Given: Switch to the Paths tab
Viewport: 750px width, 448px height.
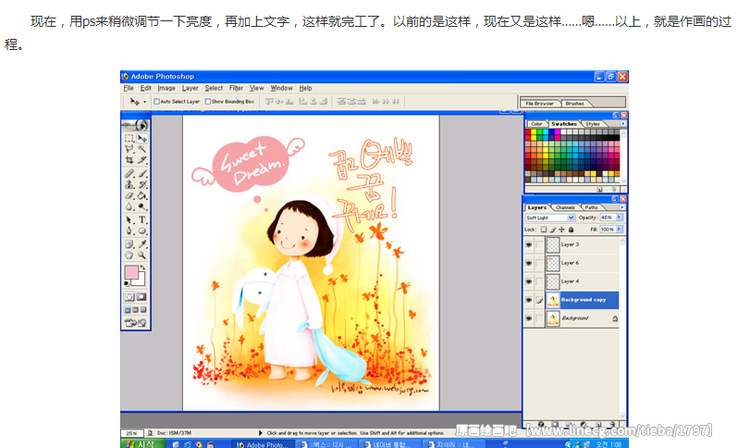Looking at the screenshot, I should coord(591,208).
